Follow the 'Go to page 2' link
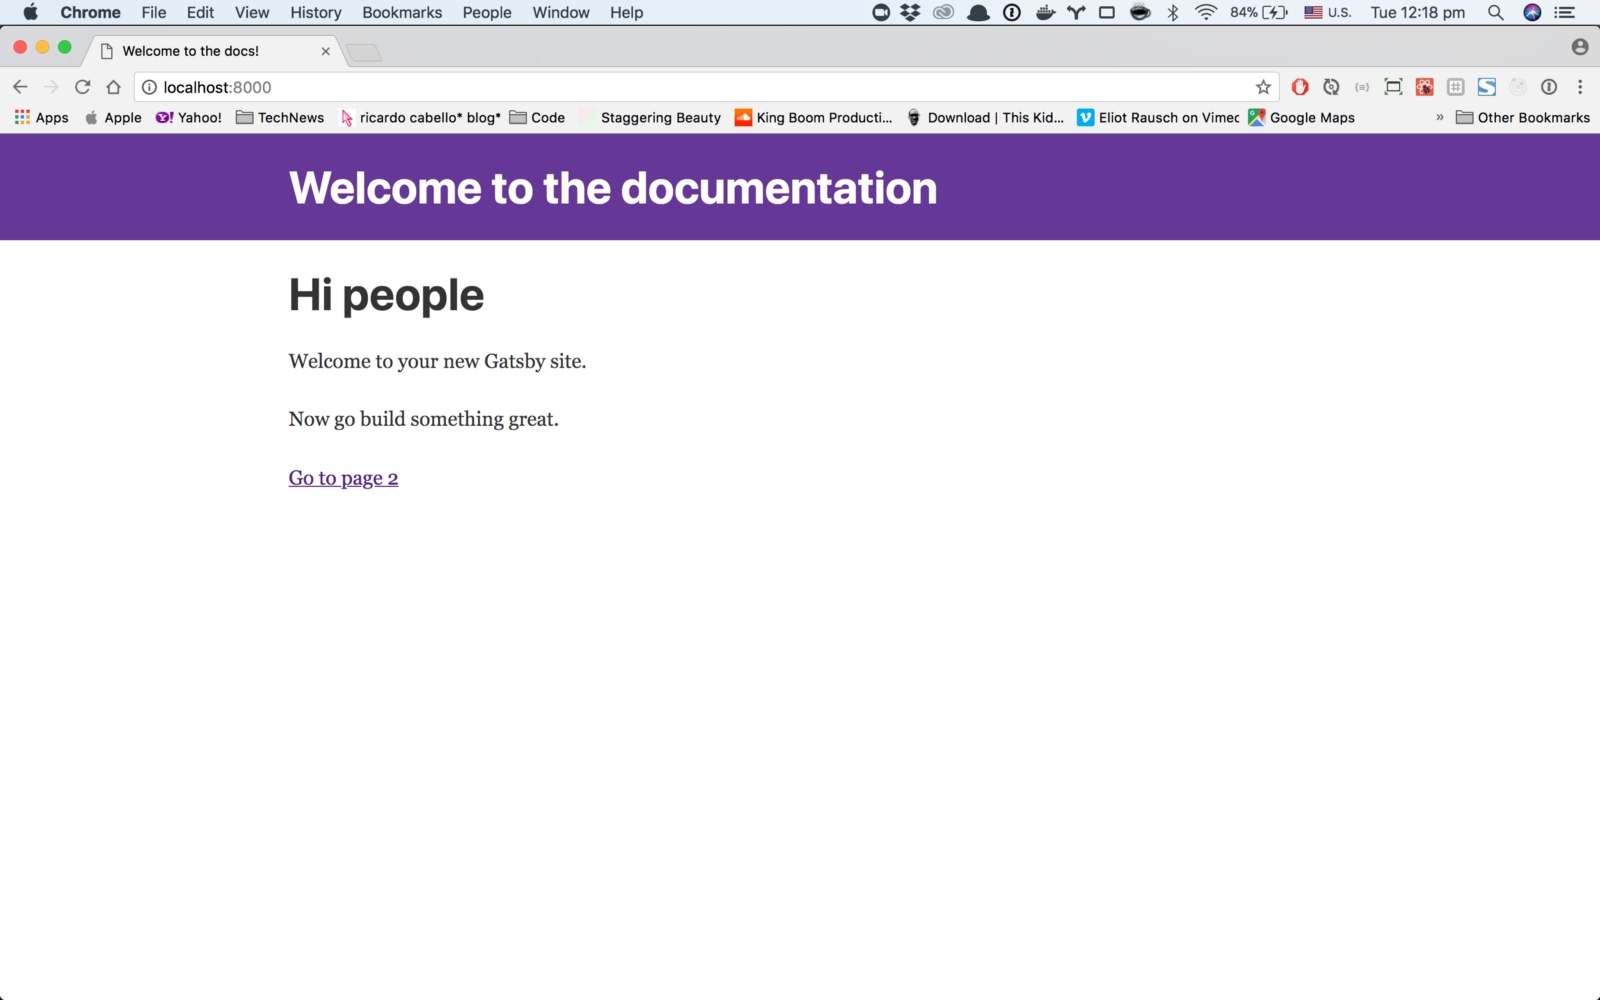Screen dimensions: 1600x1000 (343, 478)
